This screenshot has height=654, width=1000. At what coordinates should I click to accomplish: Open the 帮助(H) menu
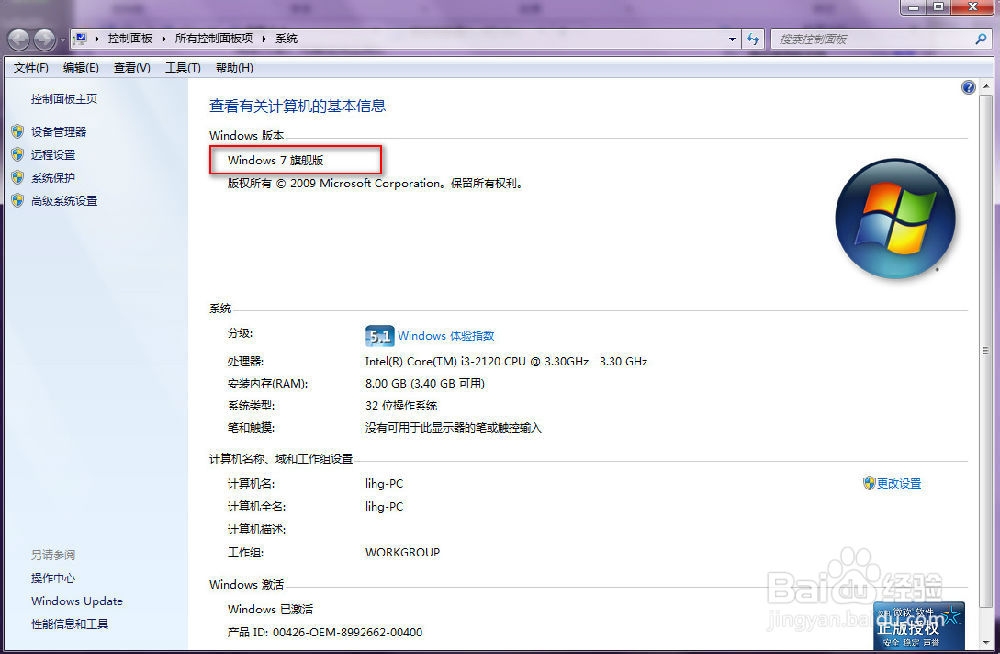click(234, 68)
